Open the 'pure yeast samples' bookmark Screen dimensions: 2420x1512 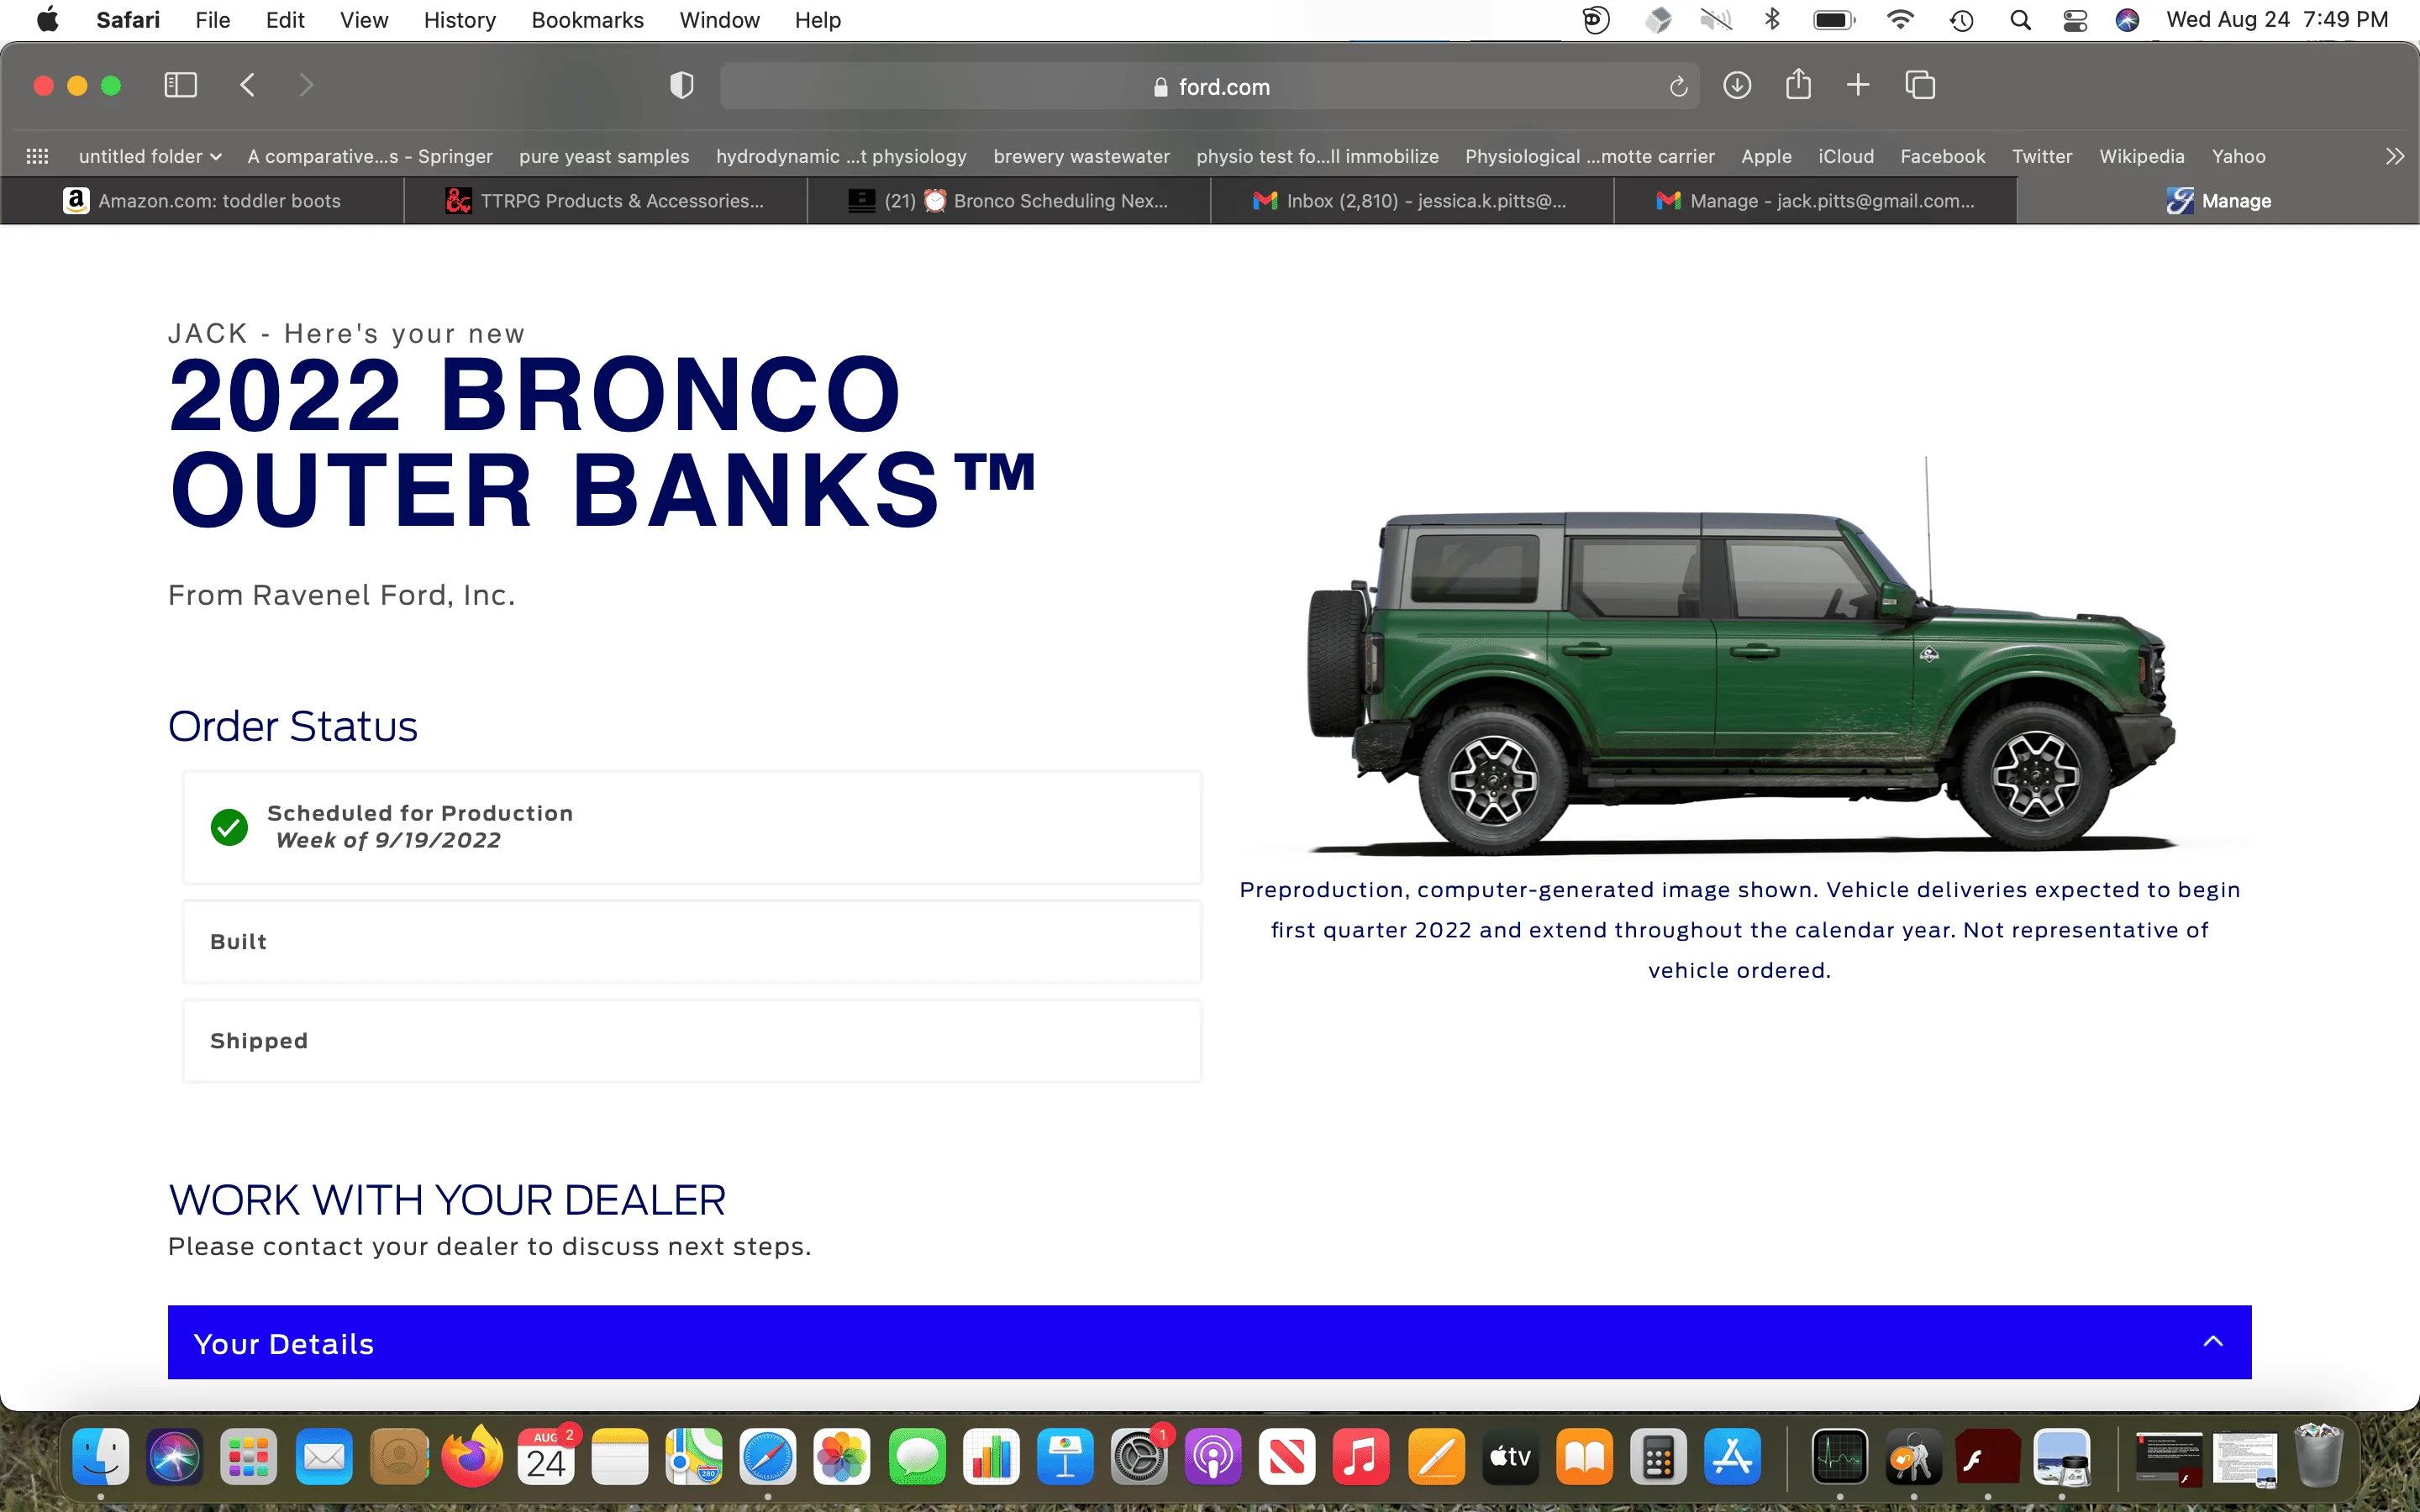click(604, 156)
